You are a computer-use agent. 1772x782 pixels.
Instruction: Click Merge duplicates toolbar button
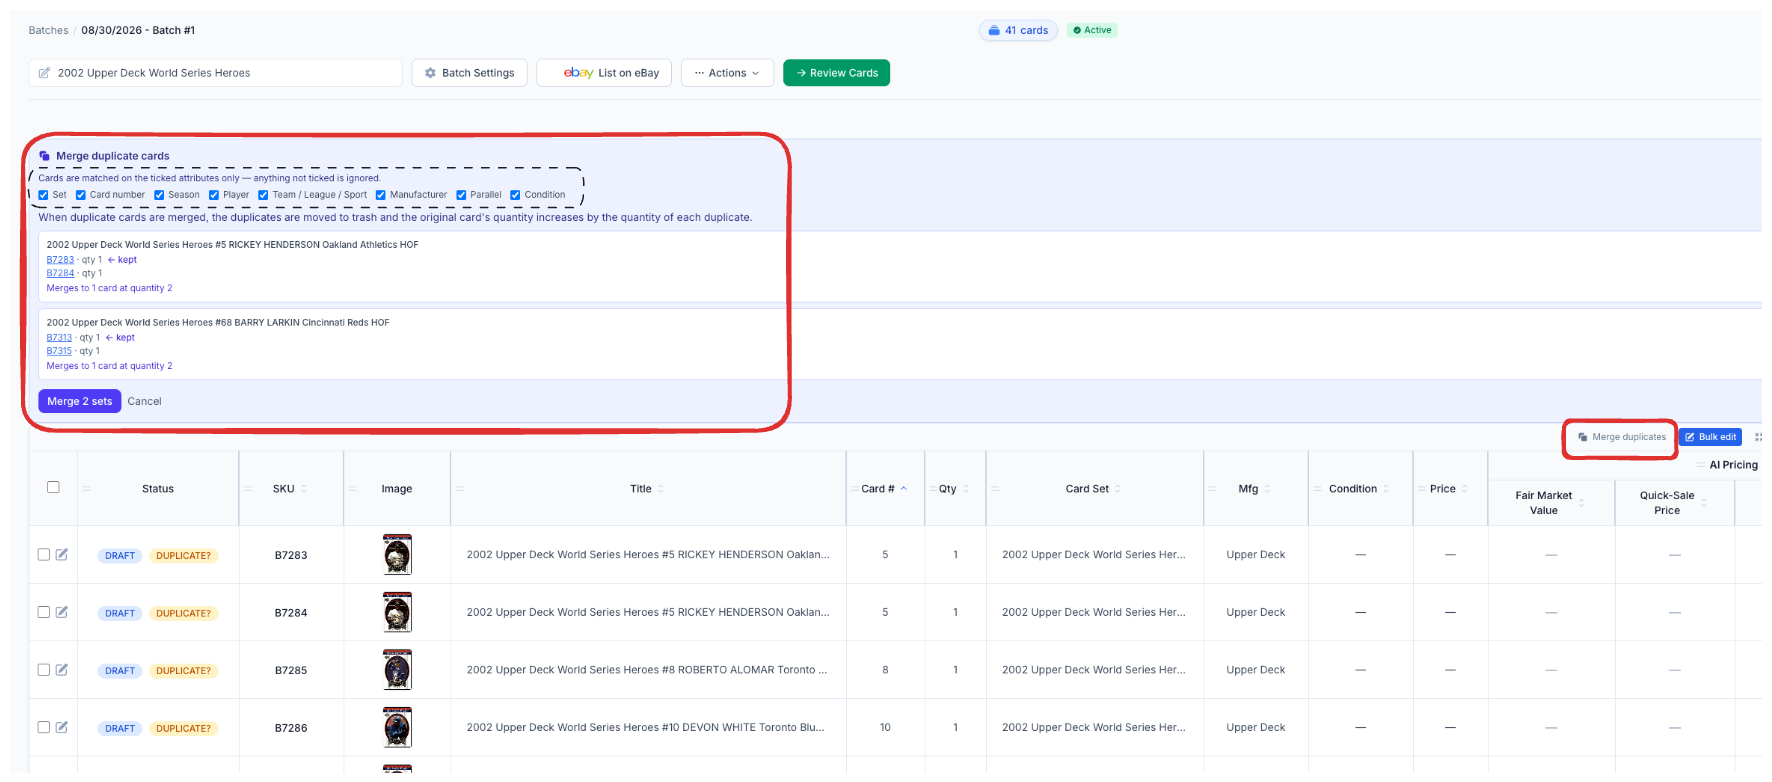(x=1621, y=437)
